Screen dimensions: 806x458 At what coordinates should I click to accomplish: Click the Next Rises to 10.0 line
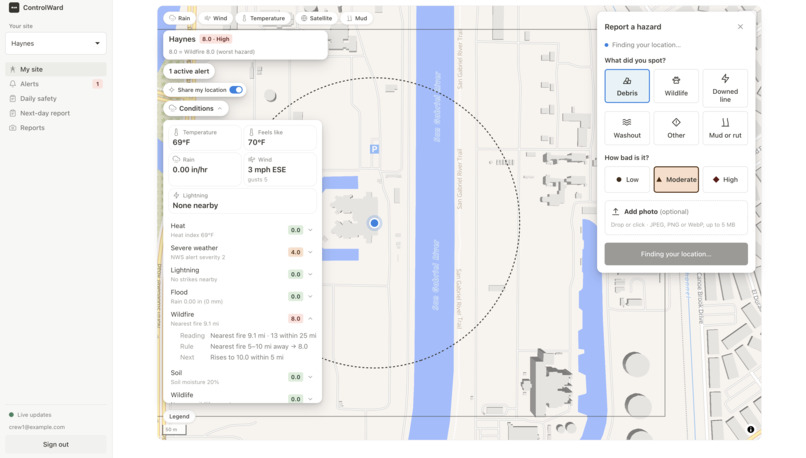point(232,357)
